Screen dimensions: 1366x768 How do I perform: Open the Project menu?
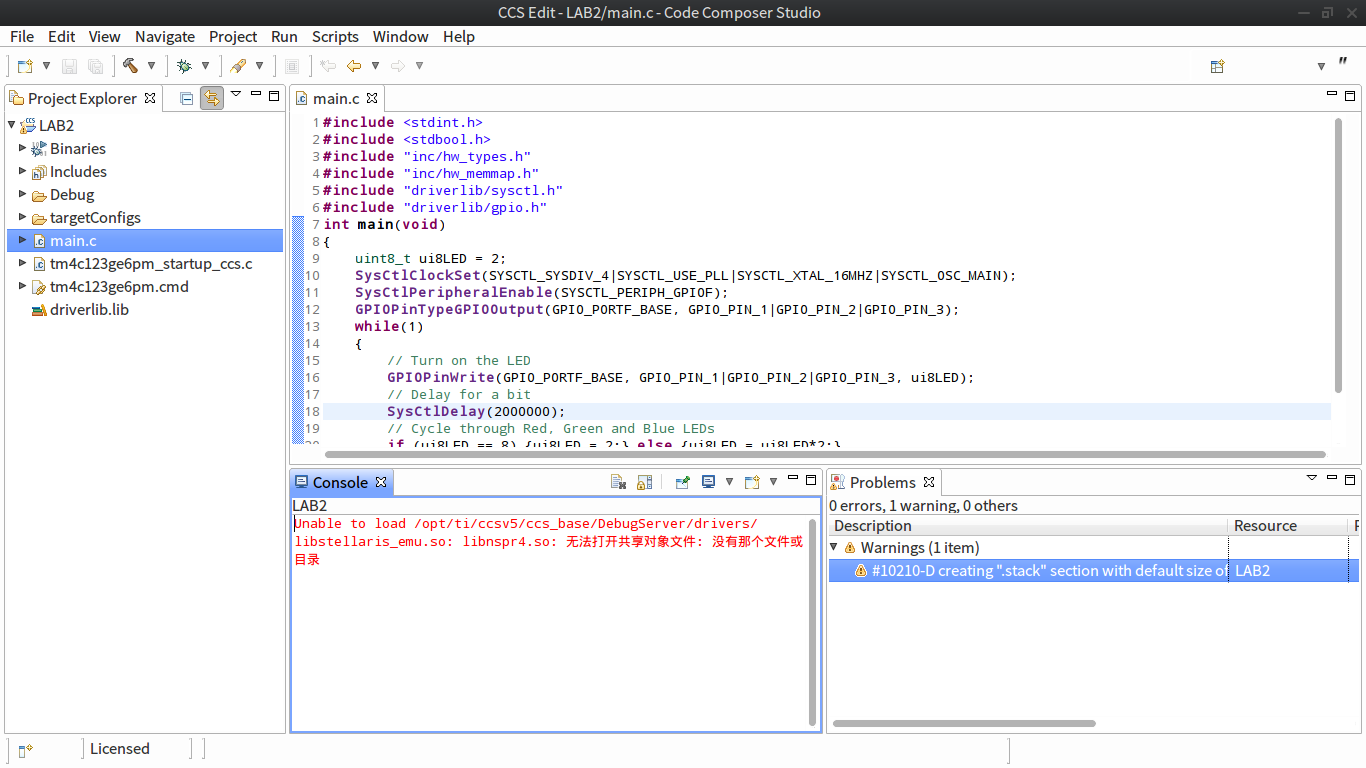click(x=233, y=36)
